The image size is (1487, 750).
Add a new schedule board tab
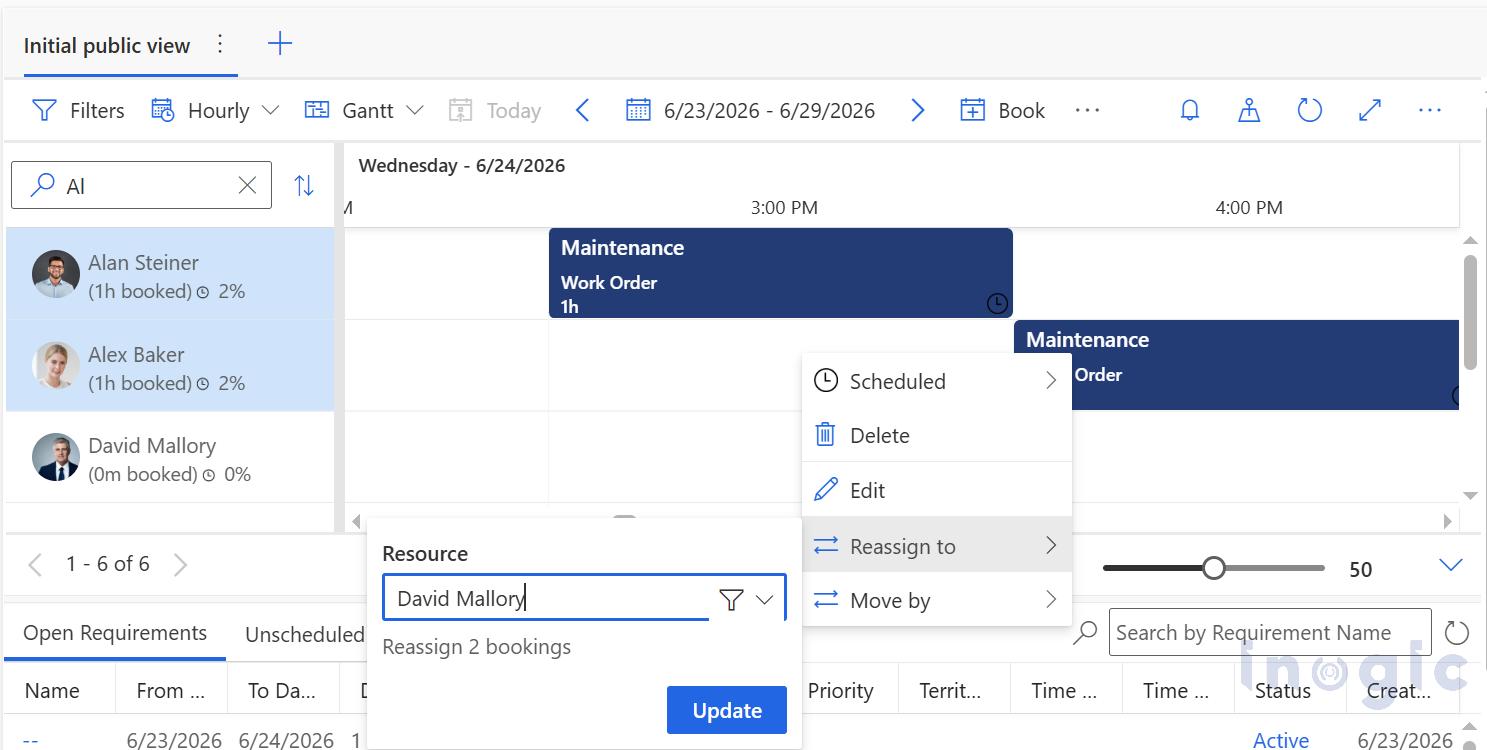click(280, 43)
